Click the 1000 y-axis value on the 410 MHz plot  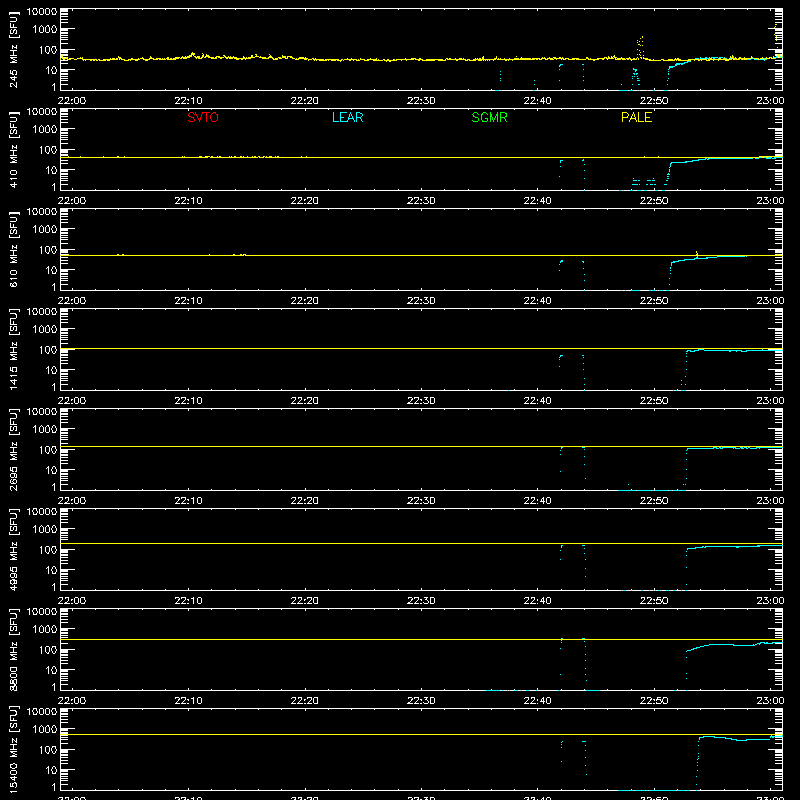point(45,130)
